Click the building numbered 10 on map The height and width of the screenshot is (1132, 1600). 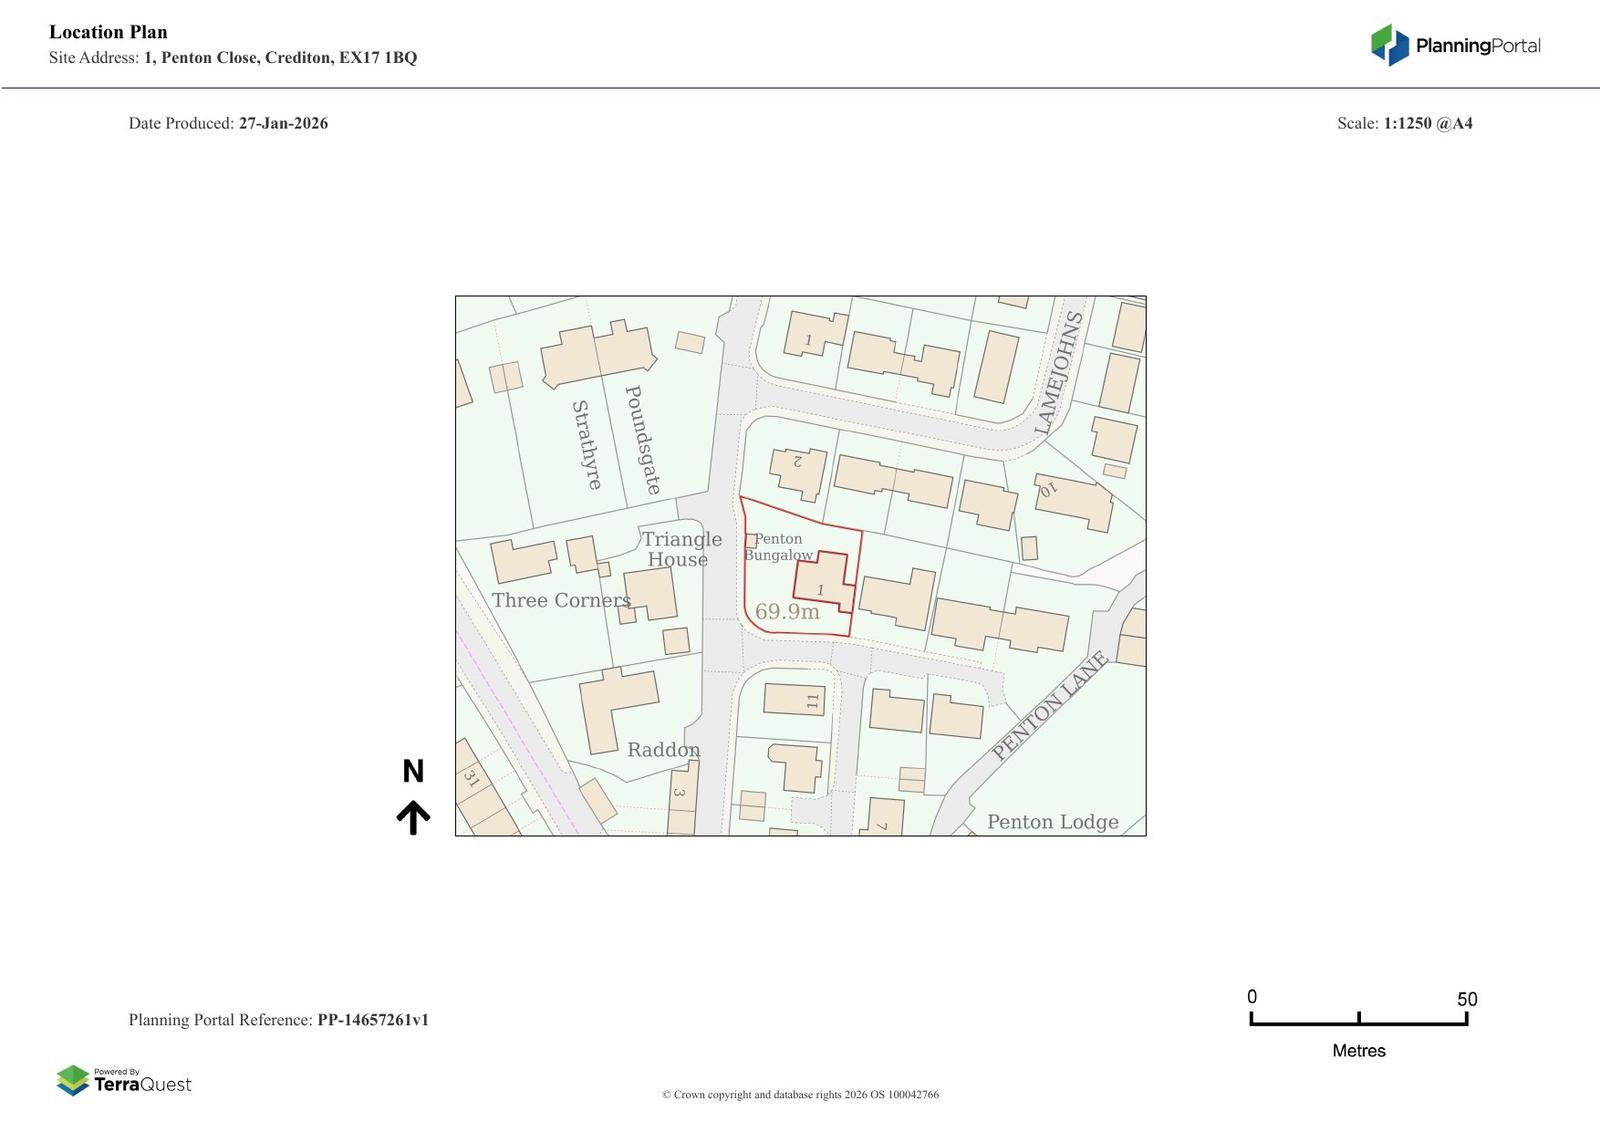coord(1073,501)
